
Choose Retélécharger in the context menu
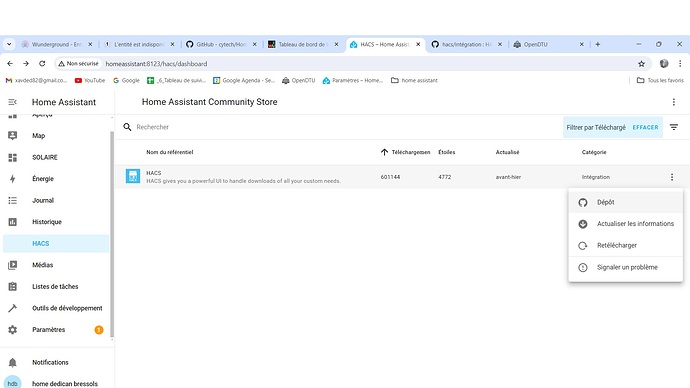click(625, 245)
